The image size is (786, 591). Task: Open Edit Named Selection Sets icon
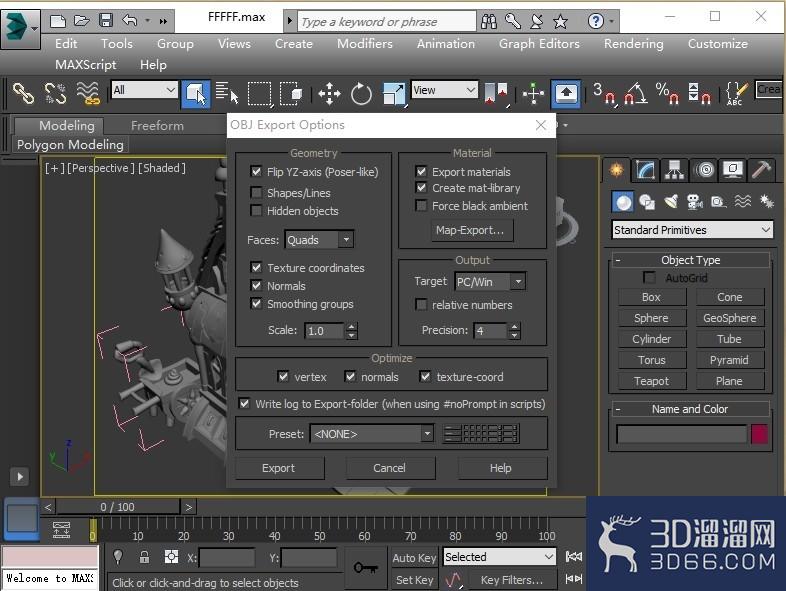coord(736,93)
